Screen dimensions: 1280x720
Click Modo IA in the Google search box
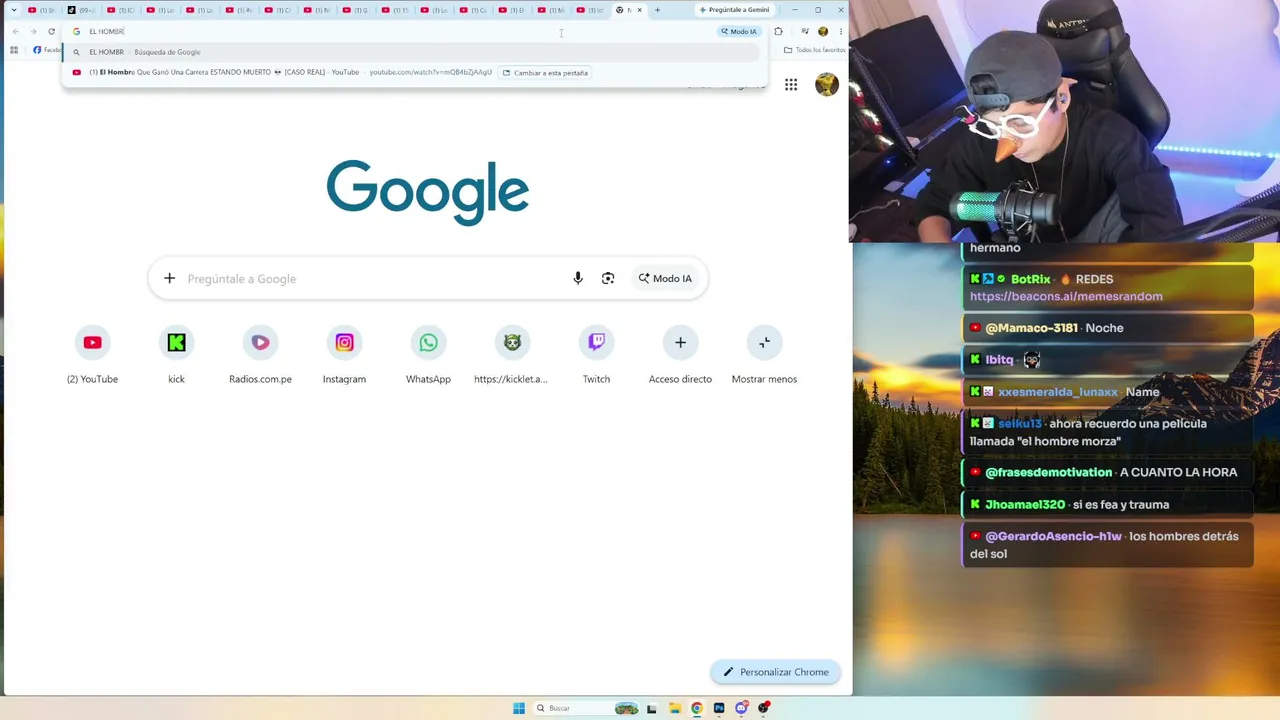[666, 278]
